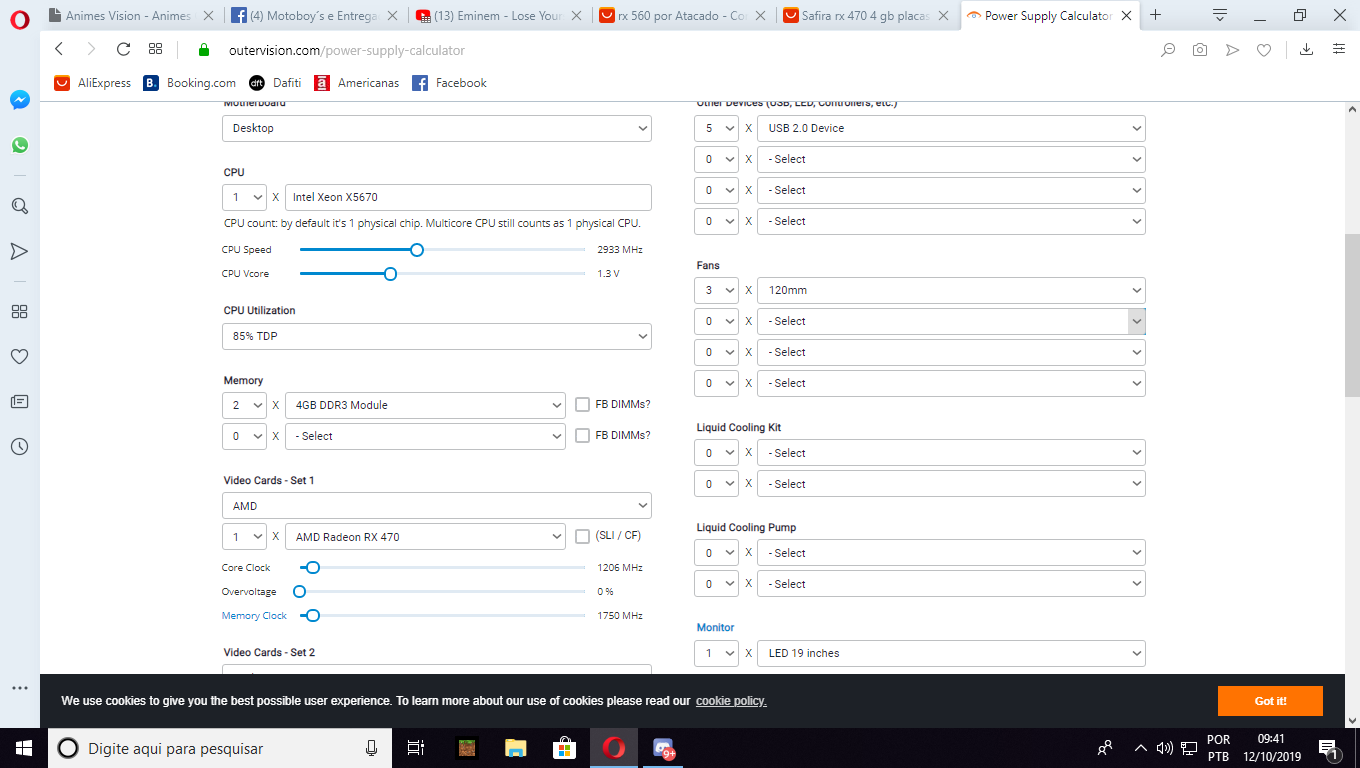This screenshot has width=1360, height=768.
Task: Open the USB 2.0 Device dropdown
Action: [x=951, y=128]
